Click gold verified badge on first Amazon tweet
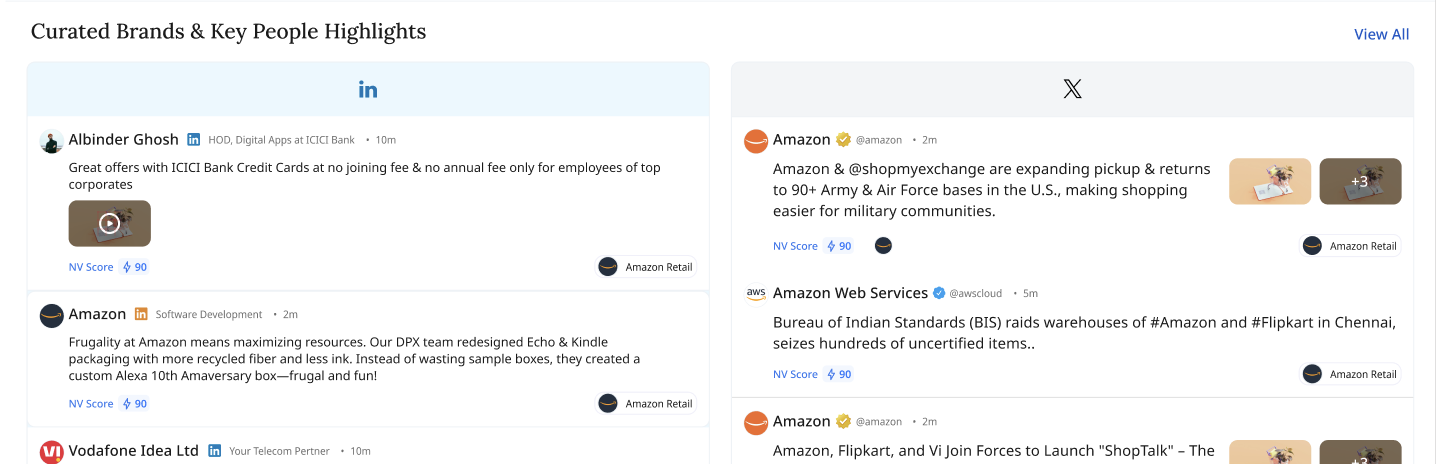 tap(843, 140)
